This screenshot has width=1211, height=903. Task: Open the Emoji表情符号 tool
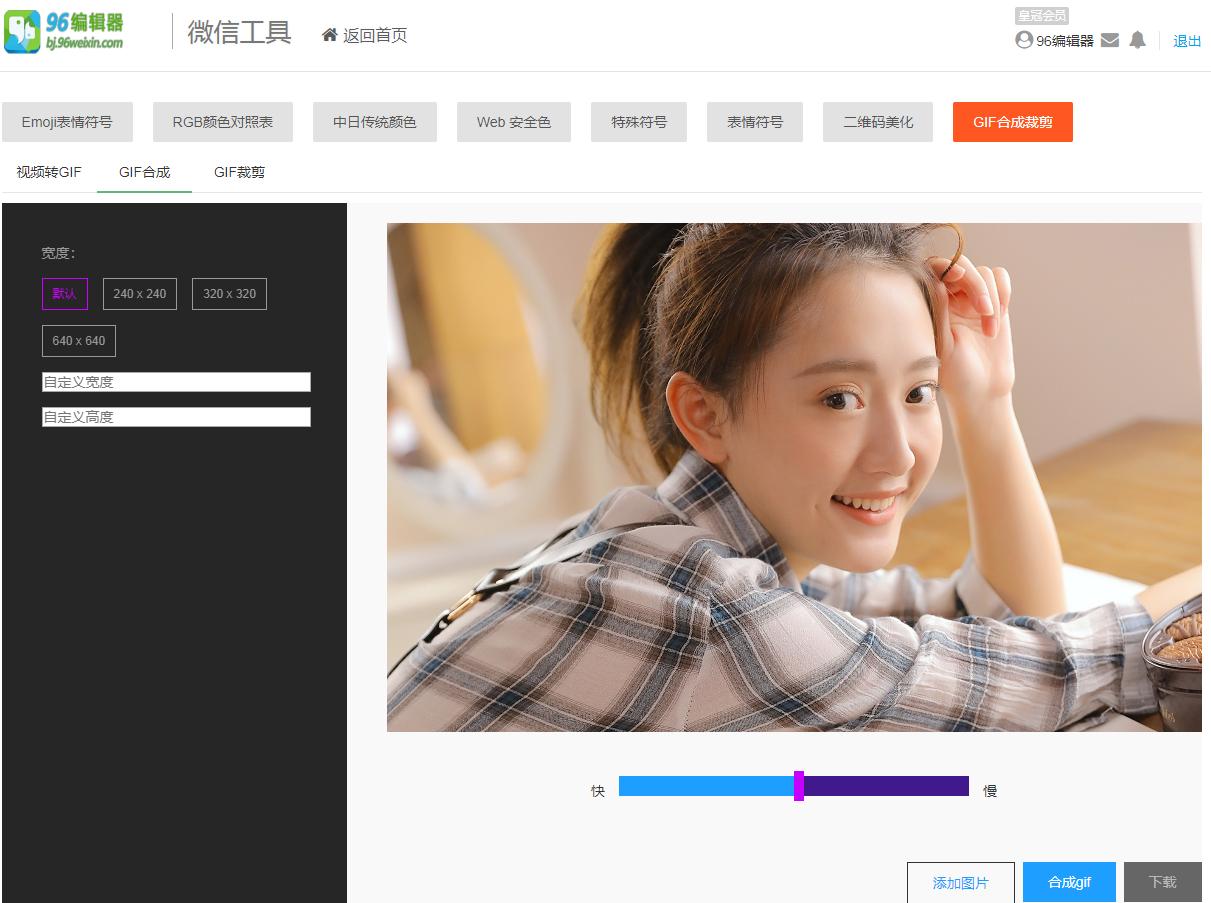67,122
